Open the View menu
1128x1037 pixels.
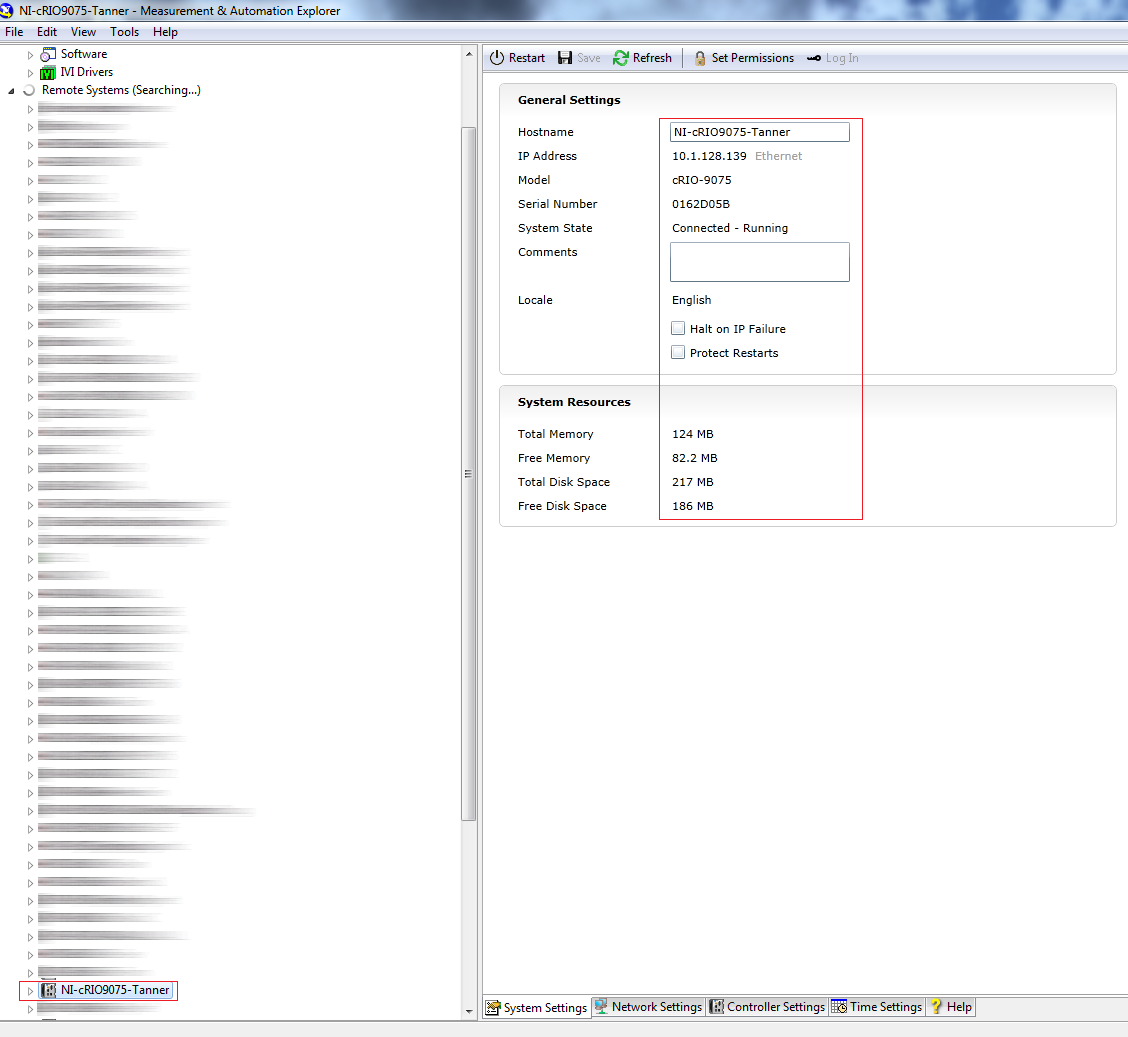83,32
